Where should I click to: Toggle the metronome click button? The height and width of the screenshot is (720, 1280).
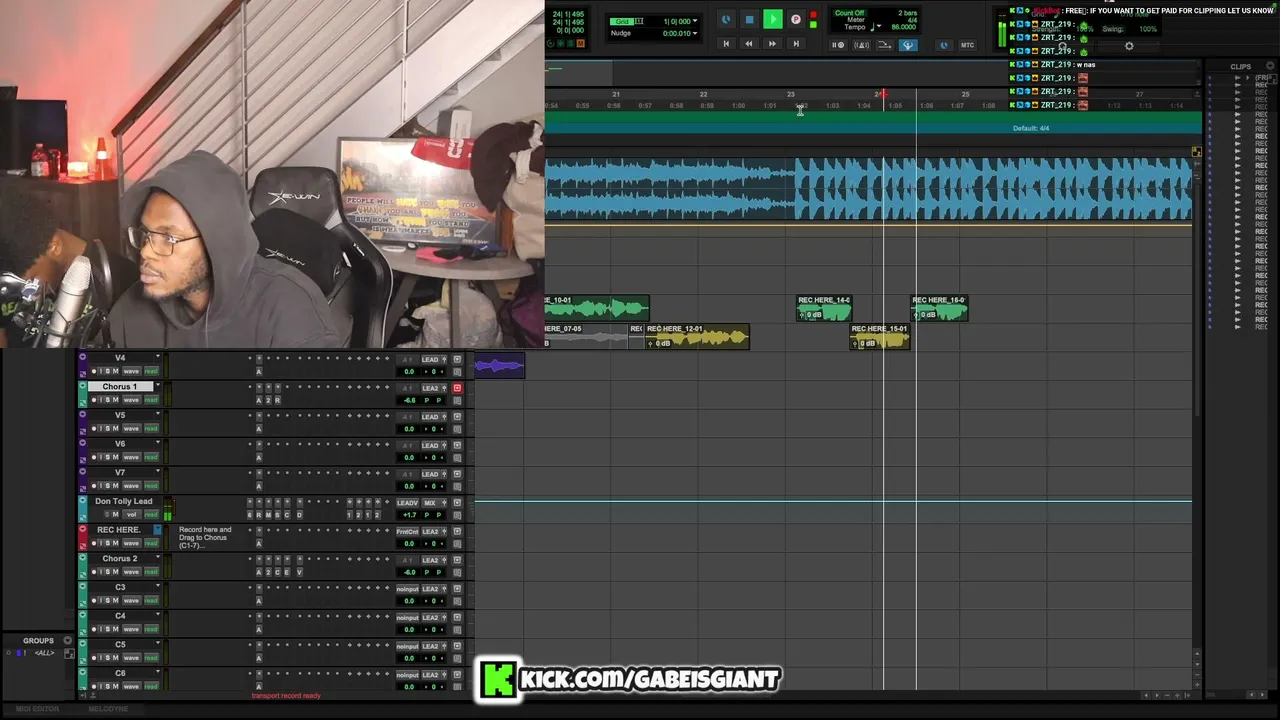[x=862, y=45]
